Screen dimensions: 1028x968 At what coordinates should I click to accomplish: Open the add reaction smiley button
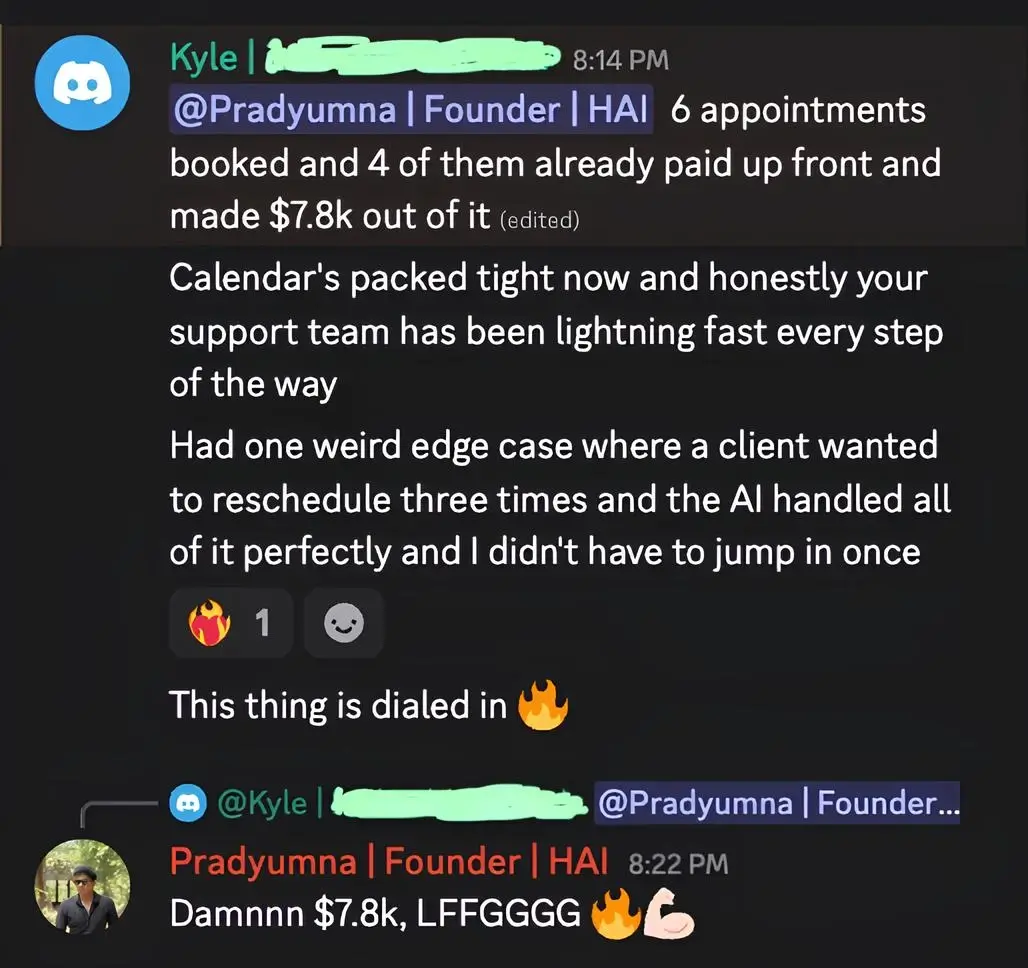(x=344, y=622)
